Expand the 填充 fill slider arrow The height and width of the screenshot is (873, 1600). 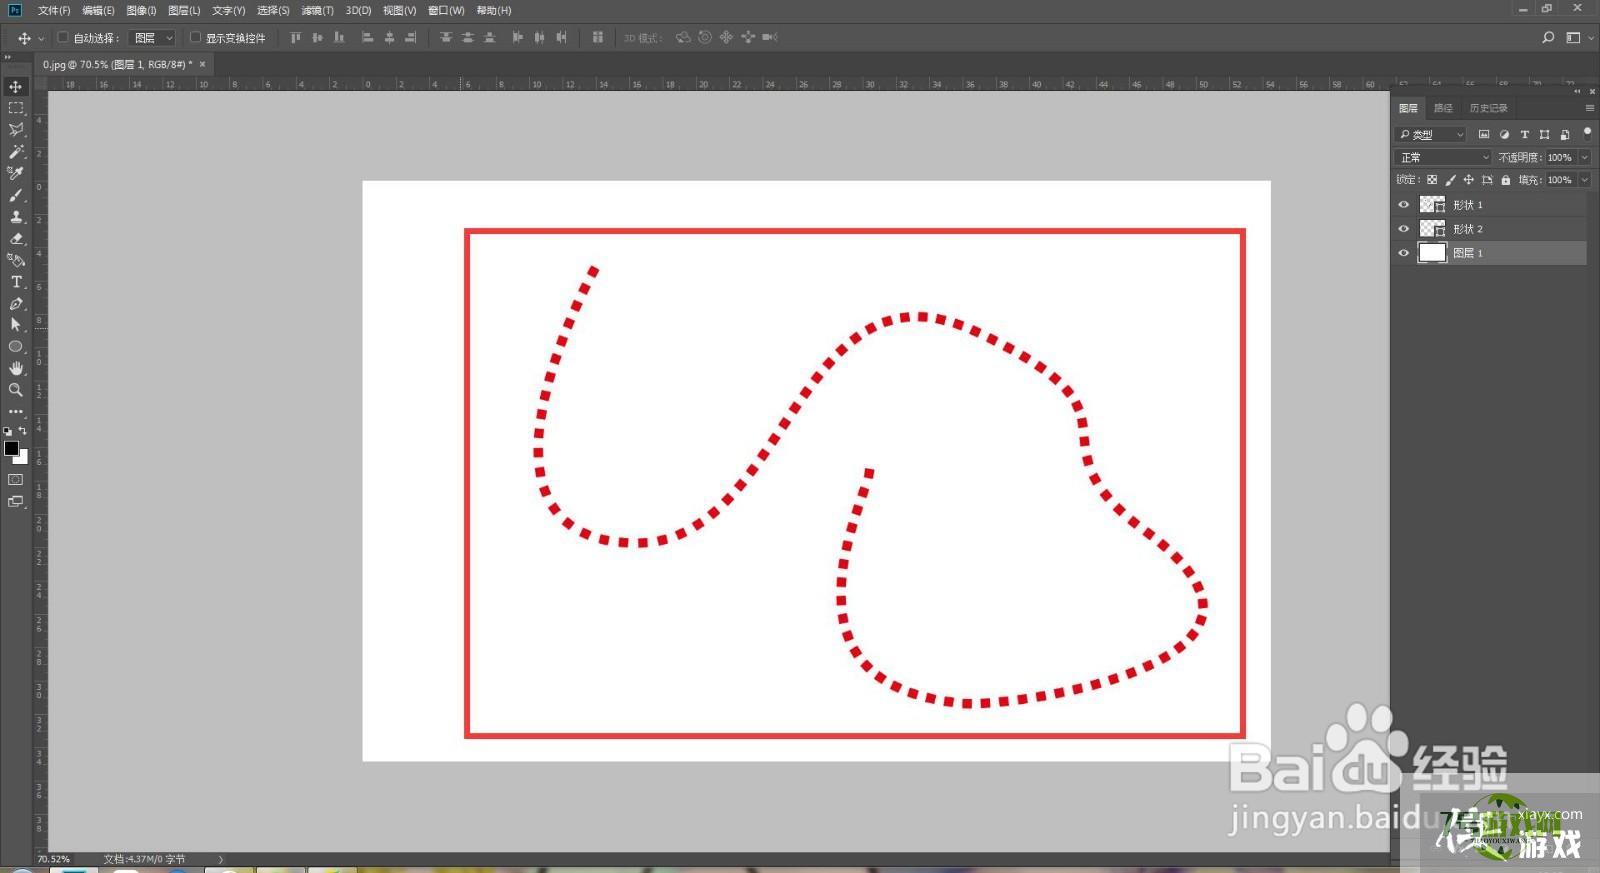pyautogui.click(x=1584, y=180)
